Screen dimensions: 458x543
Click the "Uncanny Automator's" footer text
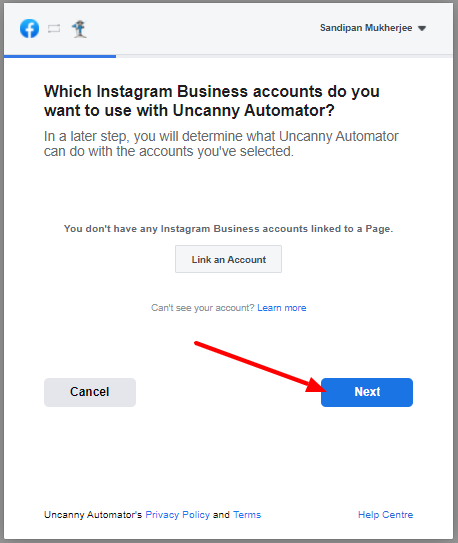coord(93,515)
